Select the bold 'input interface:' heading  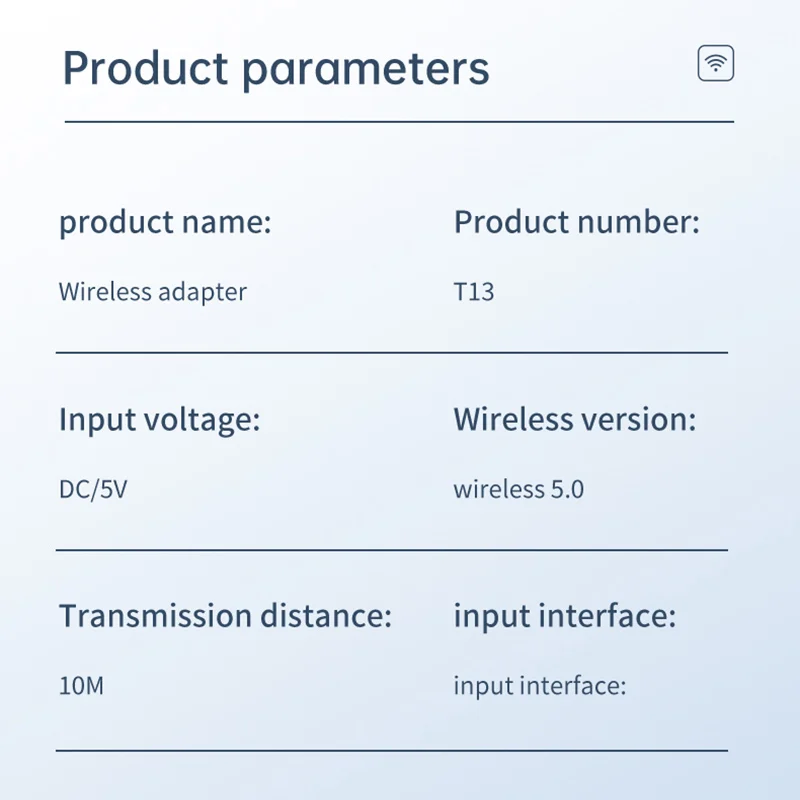(x=565, y=616)
